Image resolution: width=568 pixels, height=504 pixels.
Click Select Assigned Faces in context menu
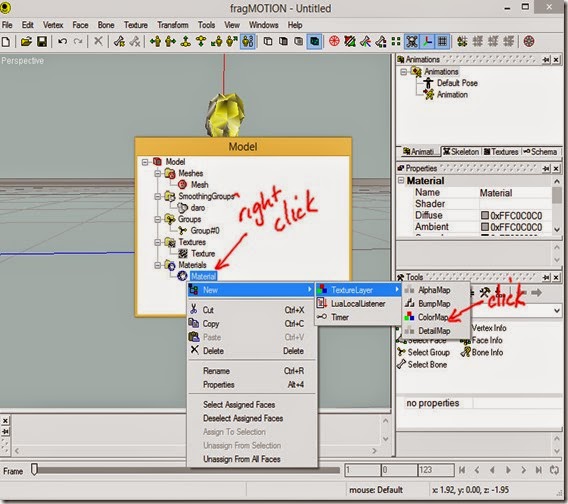pos(251,404)
